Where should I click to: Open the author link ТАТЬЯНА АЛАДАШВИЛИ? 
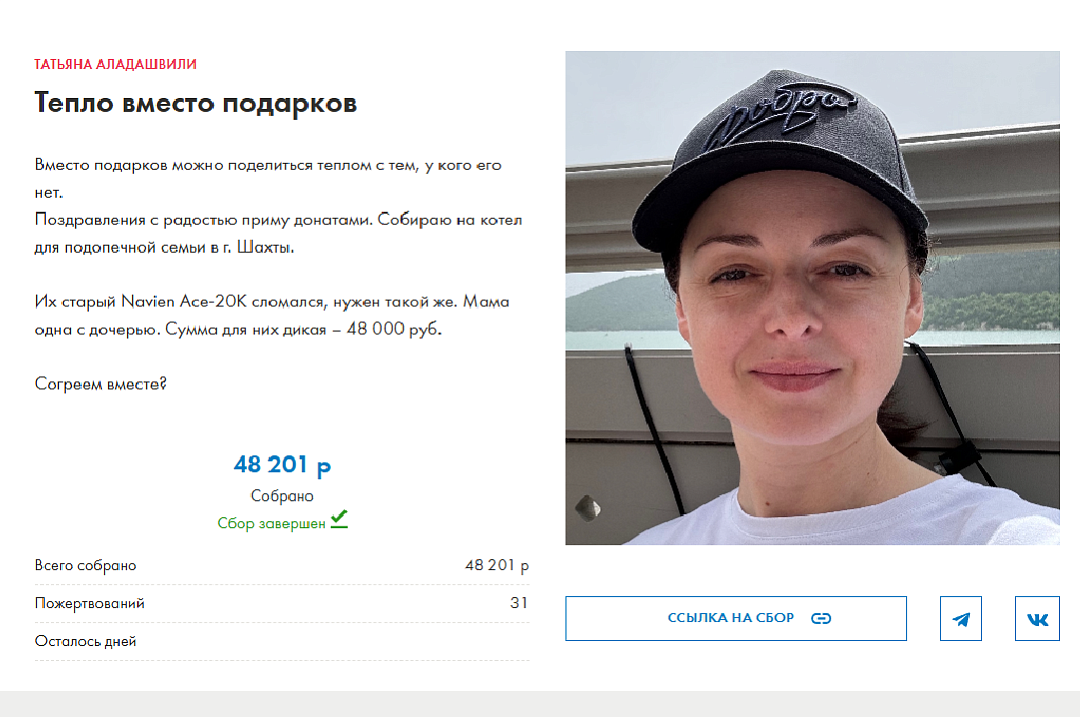[116, 64]
